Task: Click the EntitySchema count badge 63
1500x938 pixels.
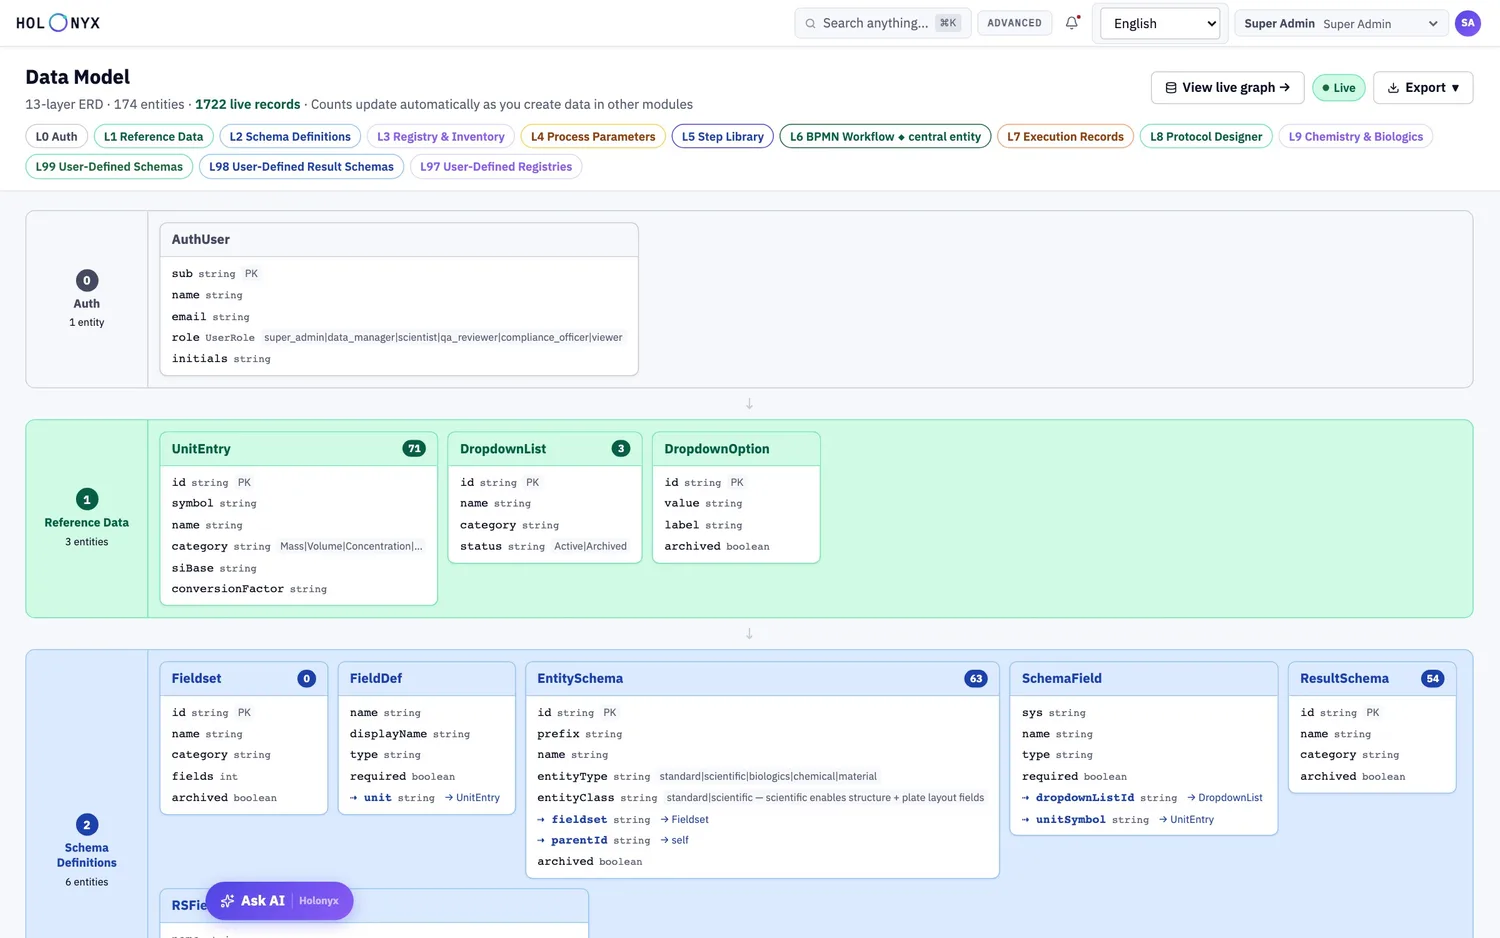Action: click(976, 679)
